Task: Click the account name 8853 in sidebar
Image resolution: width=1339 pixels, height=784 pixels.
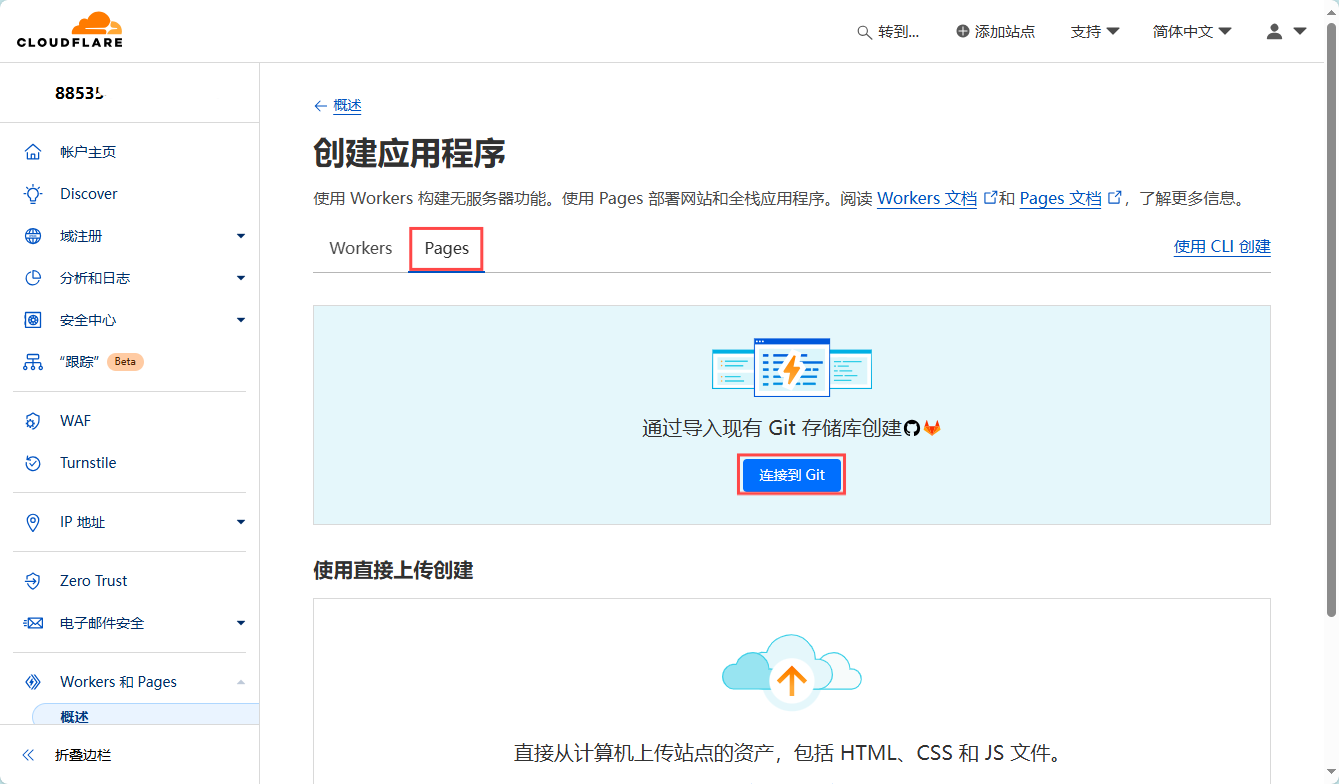Action: tap(79, 93)
